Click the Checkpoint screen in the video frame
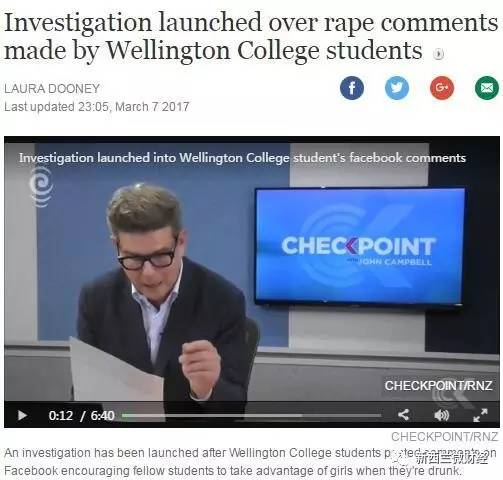This screenshot has width=503, height=480. click(x=360, y=246)
